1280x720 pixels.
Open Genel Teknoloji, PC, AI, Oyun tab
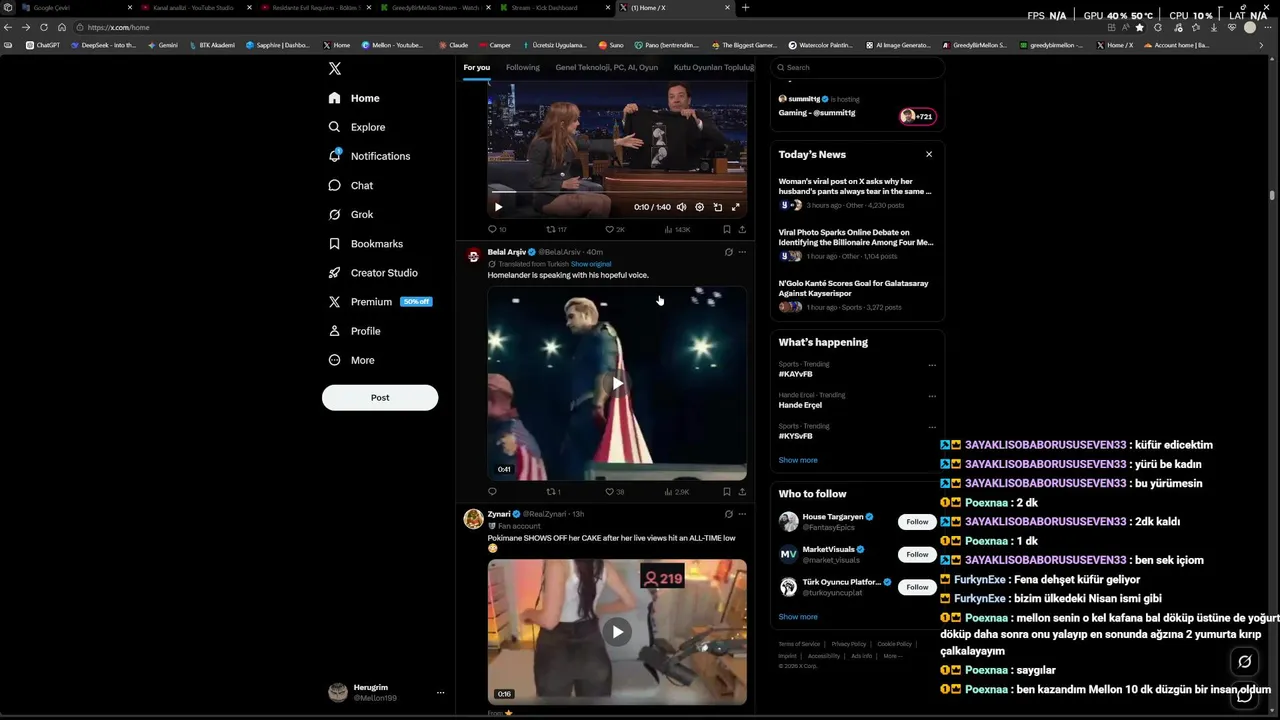point(606,67)
